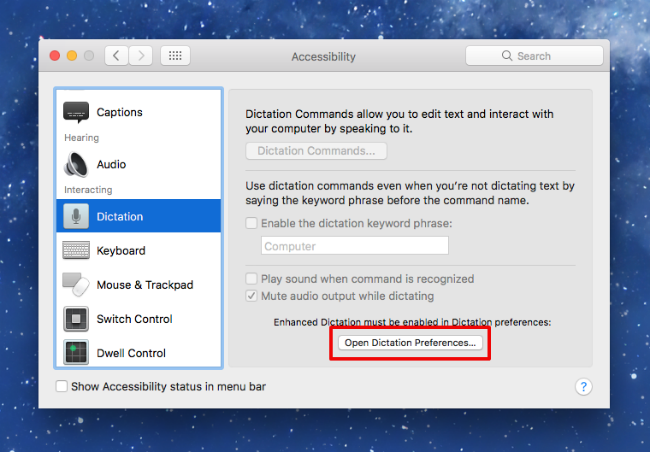This screenshot has width=650, height=452.
Task: Go back with the left chevron
Action: tap(116, 56)
